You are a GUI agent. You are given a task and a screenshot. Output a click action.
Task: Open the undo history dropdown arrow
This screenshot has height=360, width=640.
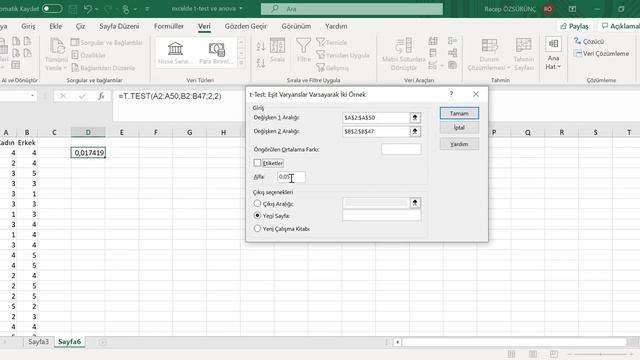[96, 9]
